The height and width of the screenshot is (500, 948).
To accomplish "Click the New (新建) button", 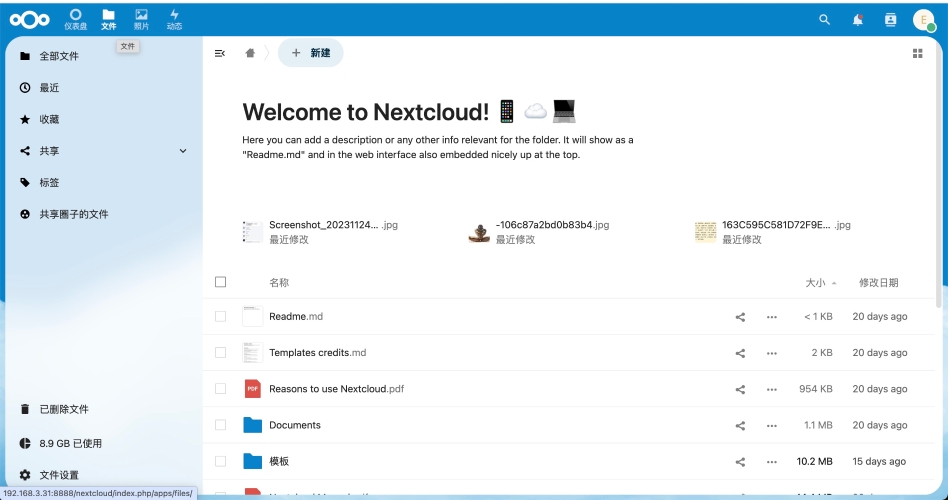I will tap(311, 53).
